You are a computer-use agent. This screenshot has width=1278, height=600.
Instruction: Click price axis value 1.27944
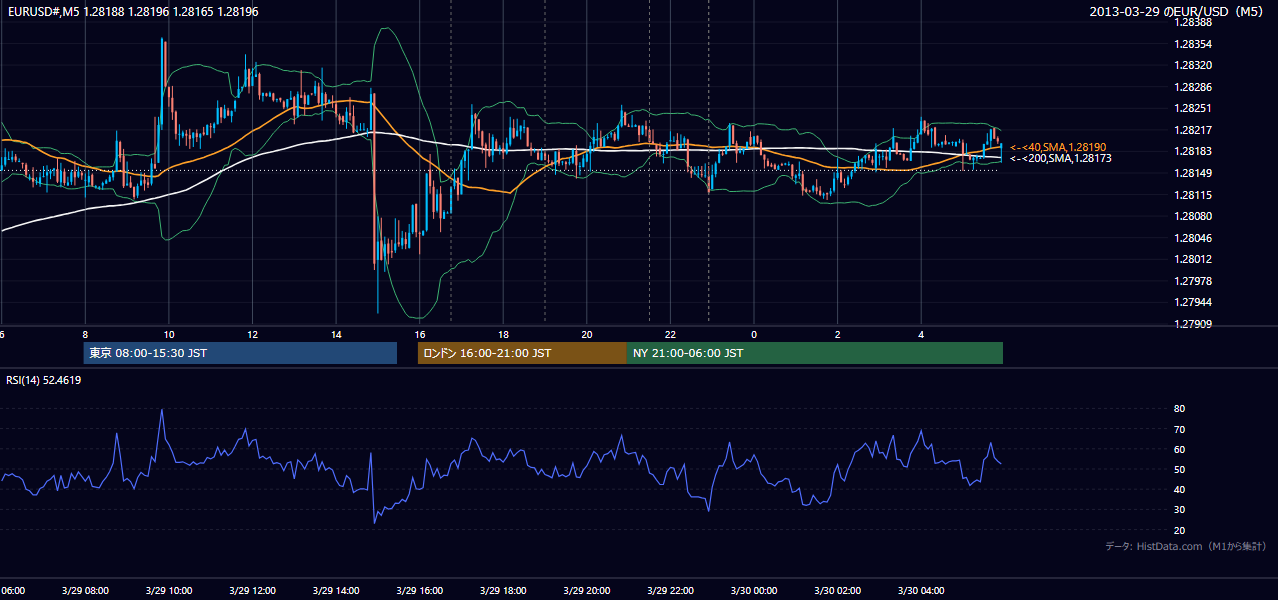click(x=1193, y=302)
